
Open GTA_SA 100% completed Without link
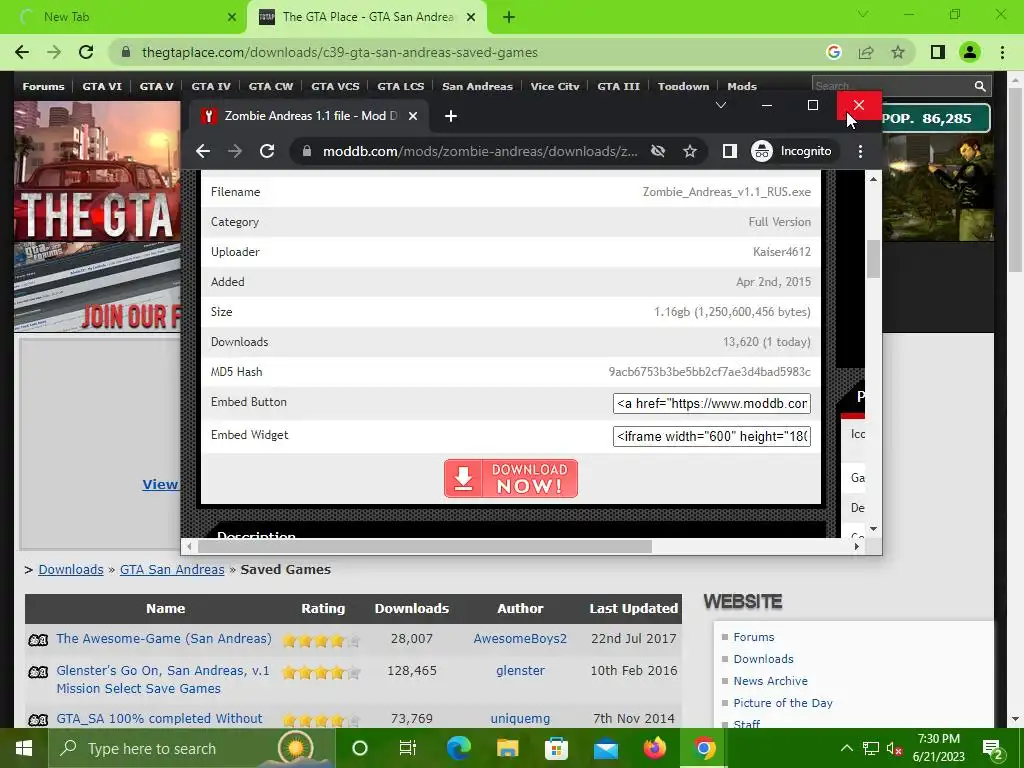pyautogui.click(x=159, y=718)
